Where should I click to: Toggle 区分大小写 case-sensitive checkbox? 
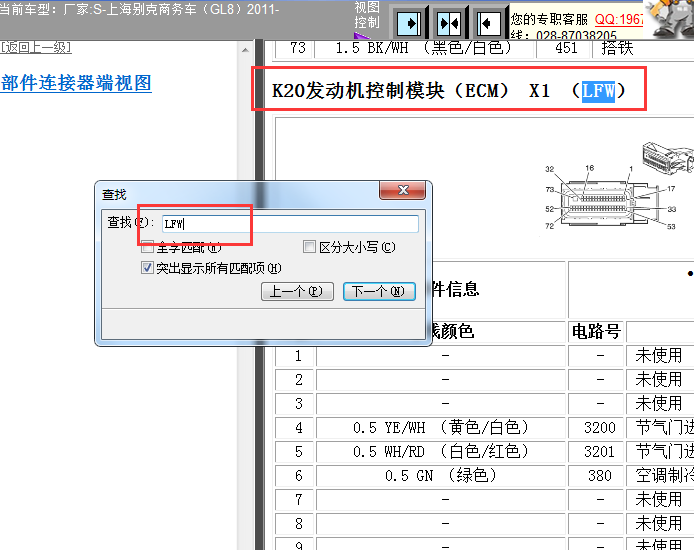point(309,246)
